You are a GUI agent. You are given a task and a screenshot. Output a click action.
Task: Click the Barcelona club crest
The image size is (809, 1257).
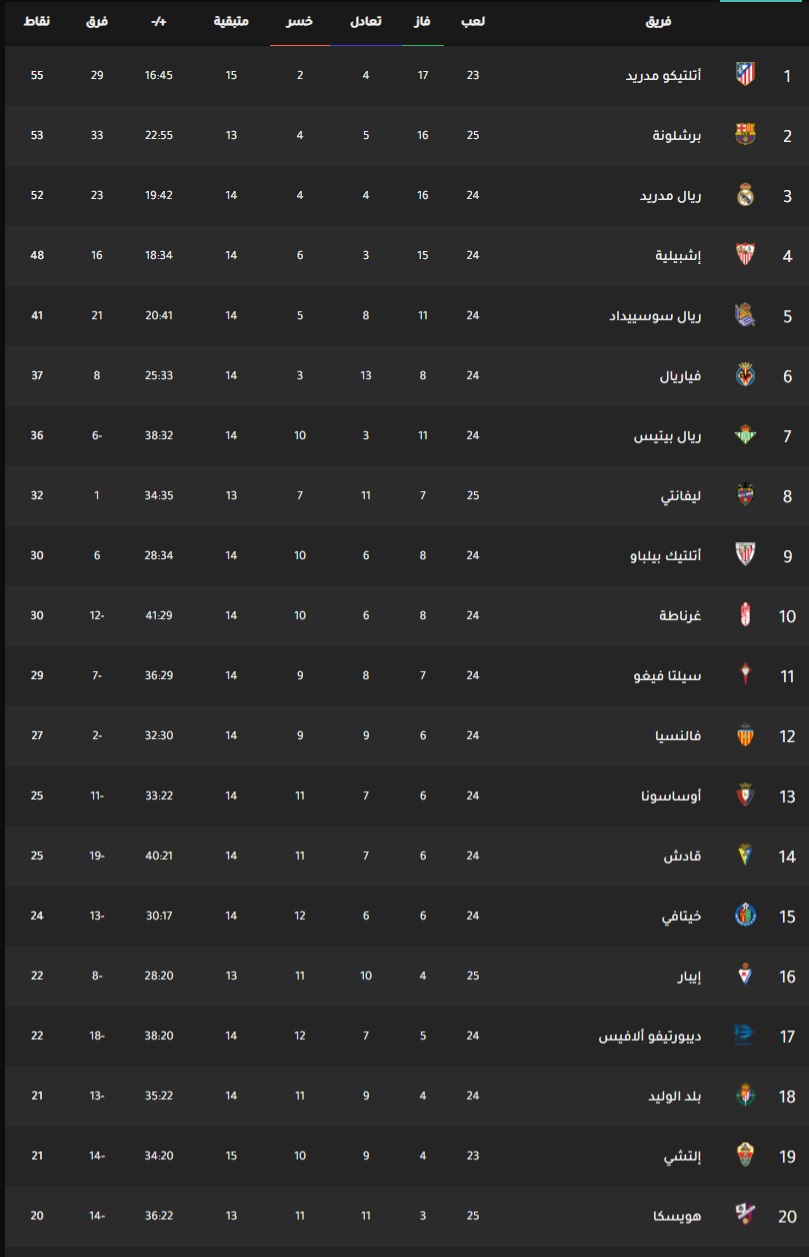(745, 135)
